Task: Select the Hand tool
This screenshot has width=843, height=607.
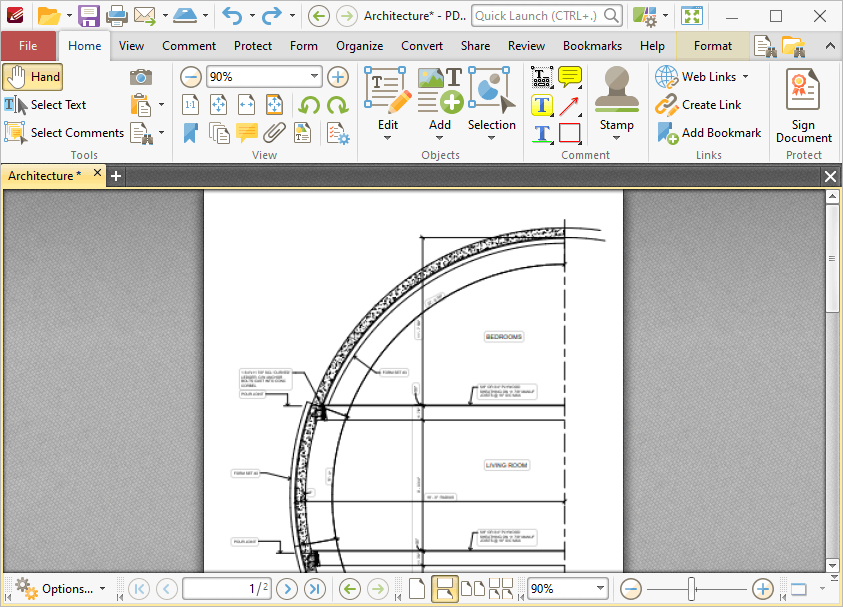Action: point(33,77)
